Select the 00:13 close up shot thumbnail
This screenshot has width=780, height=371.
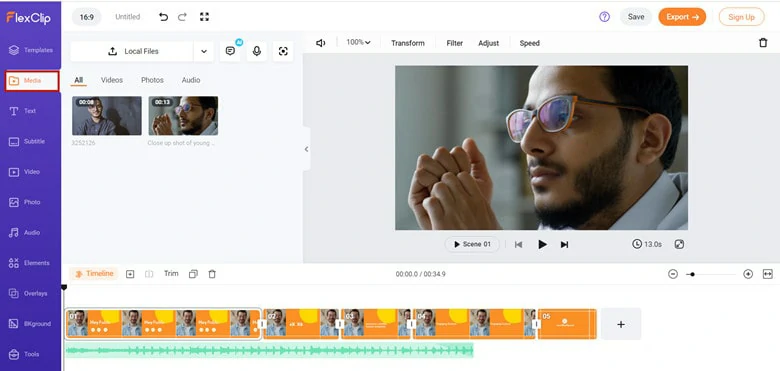183,116
